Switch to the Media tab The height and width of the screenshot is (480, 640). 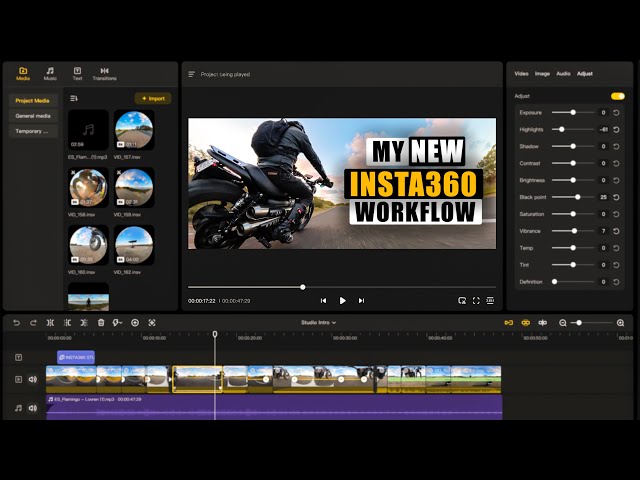(23, 74)
